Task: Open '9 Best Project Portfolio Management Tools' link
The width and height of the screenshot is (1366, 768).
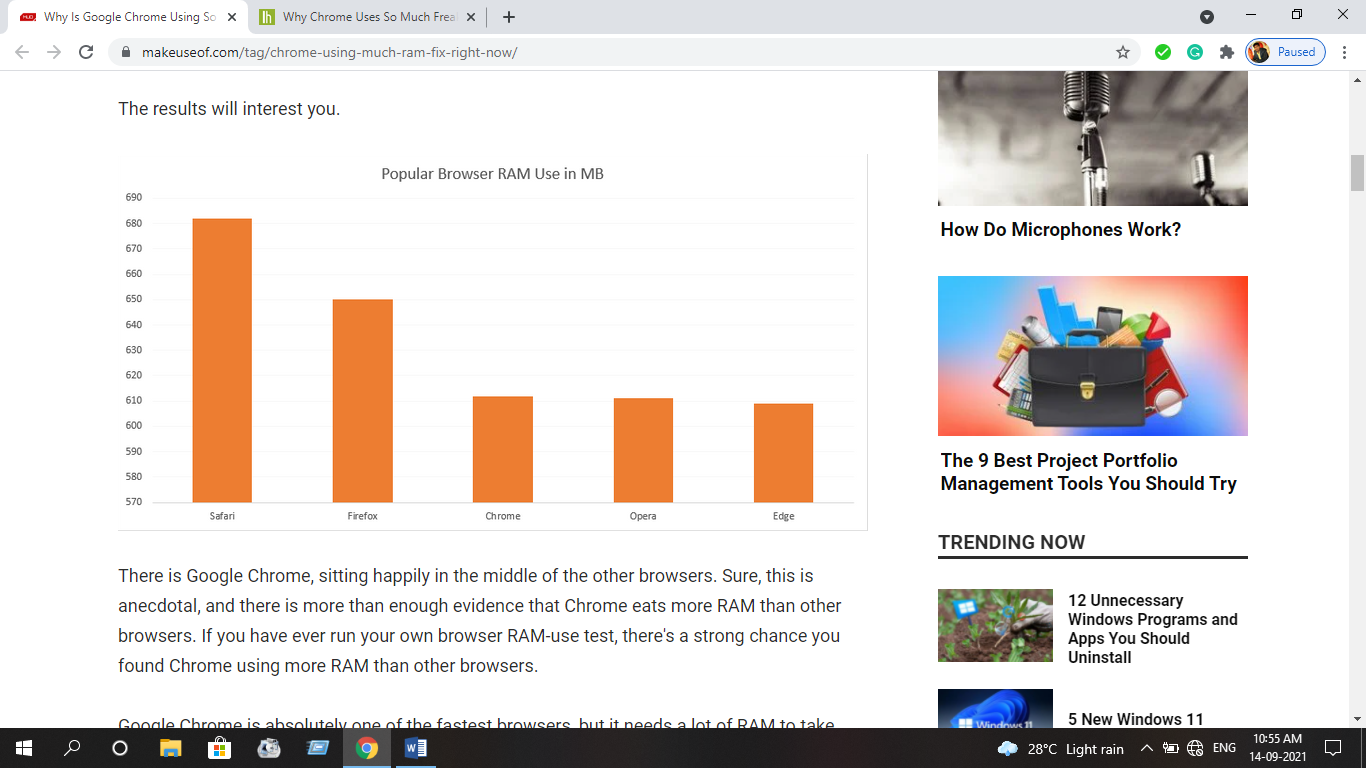Action: click(1088, 472)
